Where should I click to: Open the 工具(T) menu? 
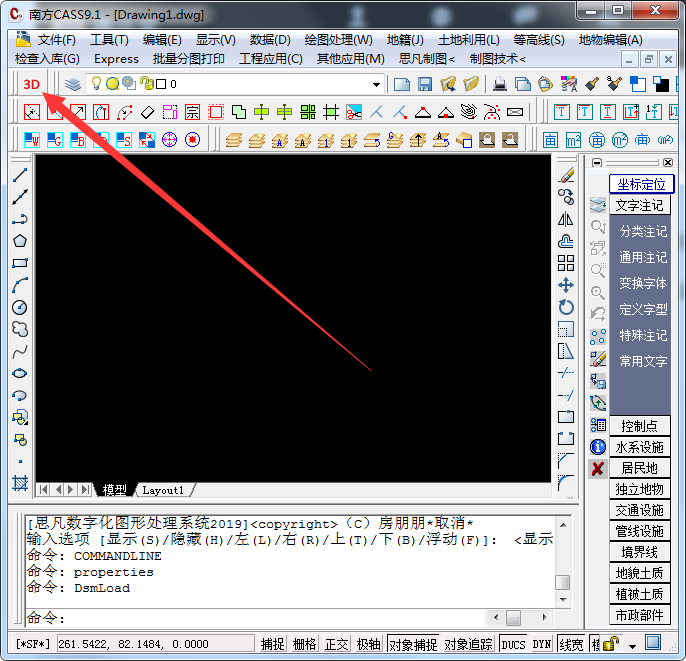coord(109,40)
